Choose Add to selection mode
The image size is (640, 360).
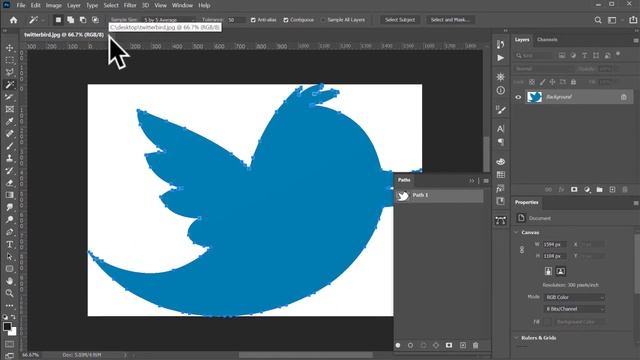(x=71, y=20)
